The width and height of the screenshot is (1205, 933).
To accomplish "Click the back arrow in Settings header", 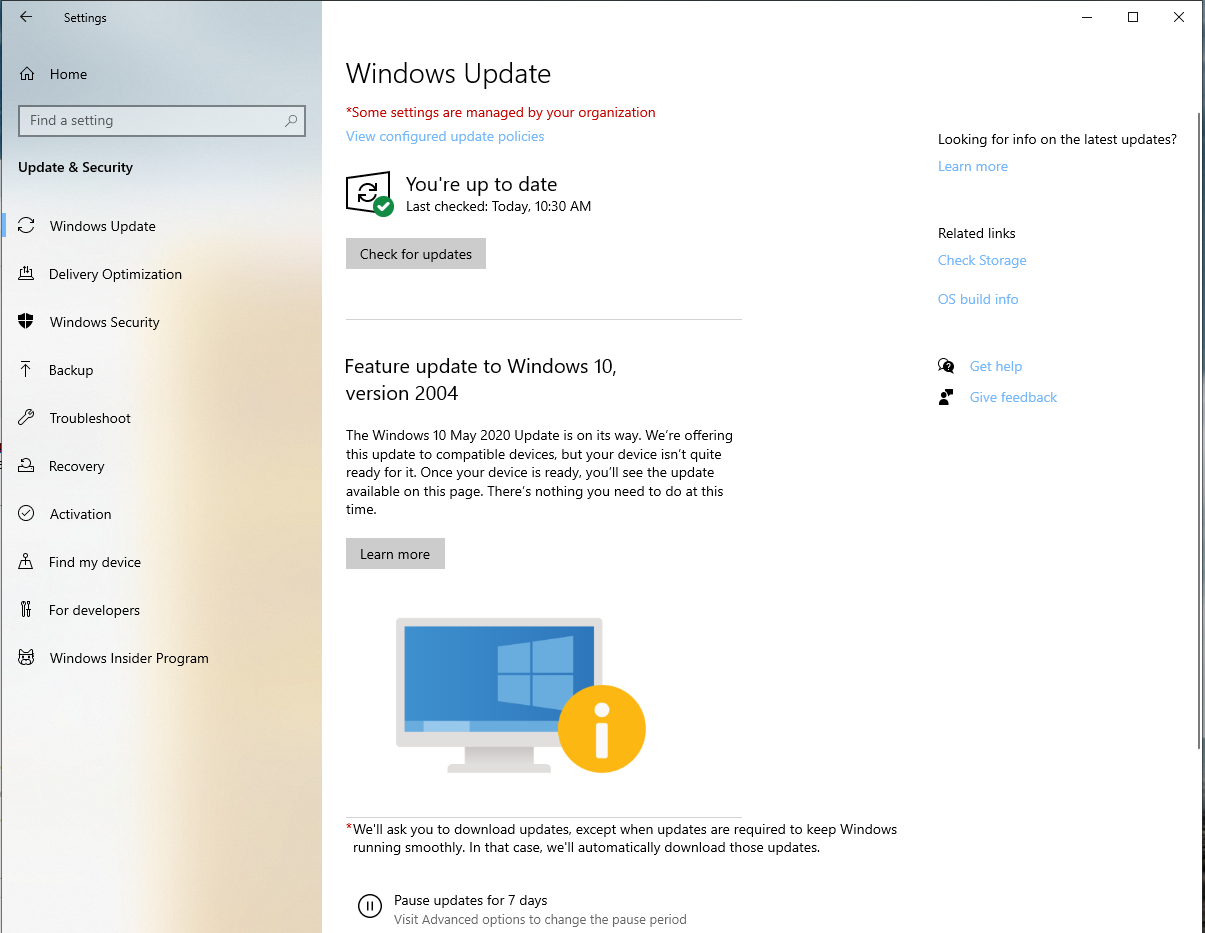I will click(26, 17).
